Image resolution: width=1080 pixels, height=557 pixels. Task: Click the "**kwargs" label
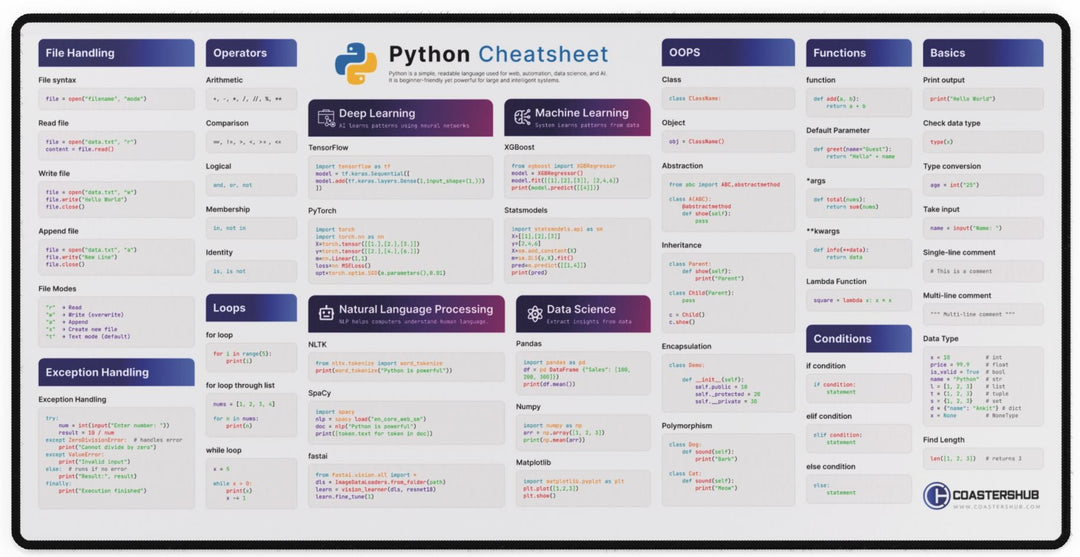click(x=823, y=231)
